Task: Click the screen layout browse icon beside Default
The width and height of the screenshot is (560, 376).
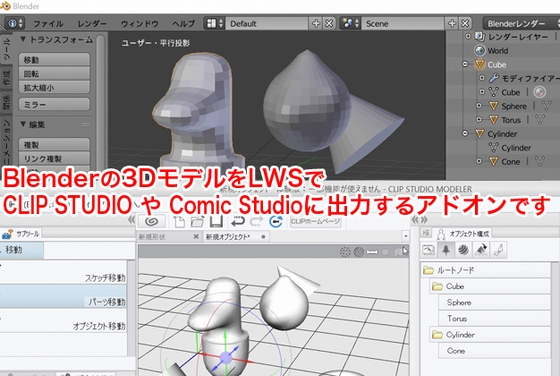Action: tap(214, 24)
